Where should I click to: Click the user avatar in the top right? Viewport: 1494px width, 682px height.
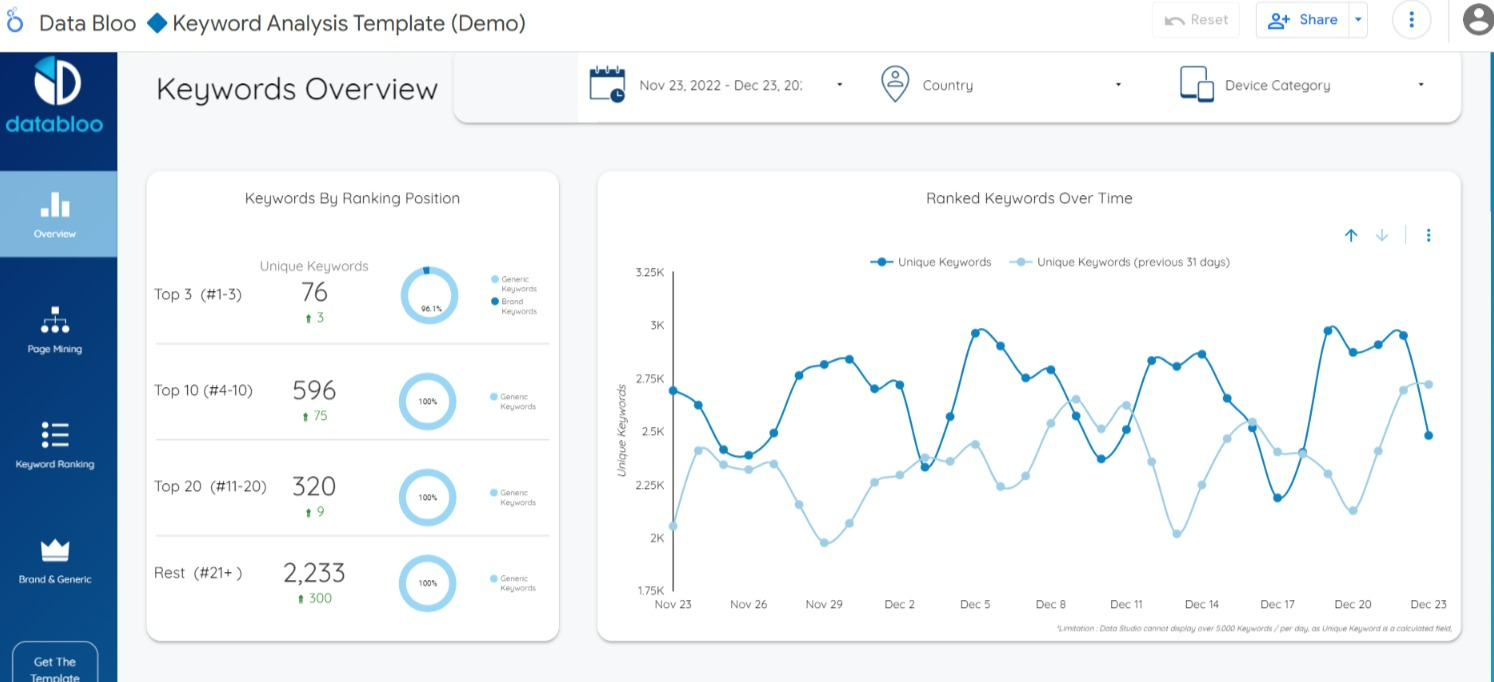point(1477,19)
